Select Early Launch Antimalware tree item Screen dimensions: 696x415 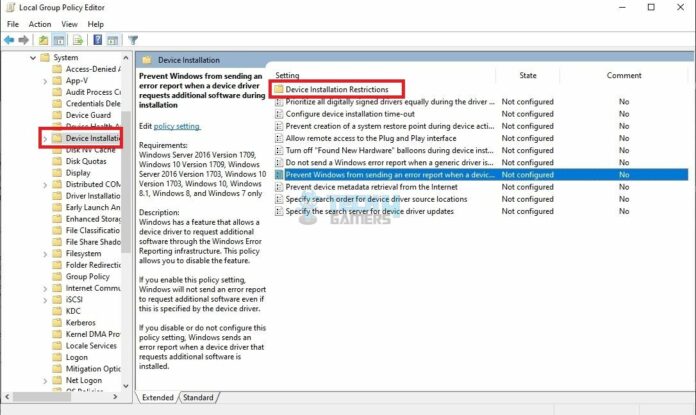[93, 208]
